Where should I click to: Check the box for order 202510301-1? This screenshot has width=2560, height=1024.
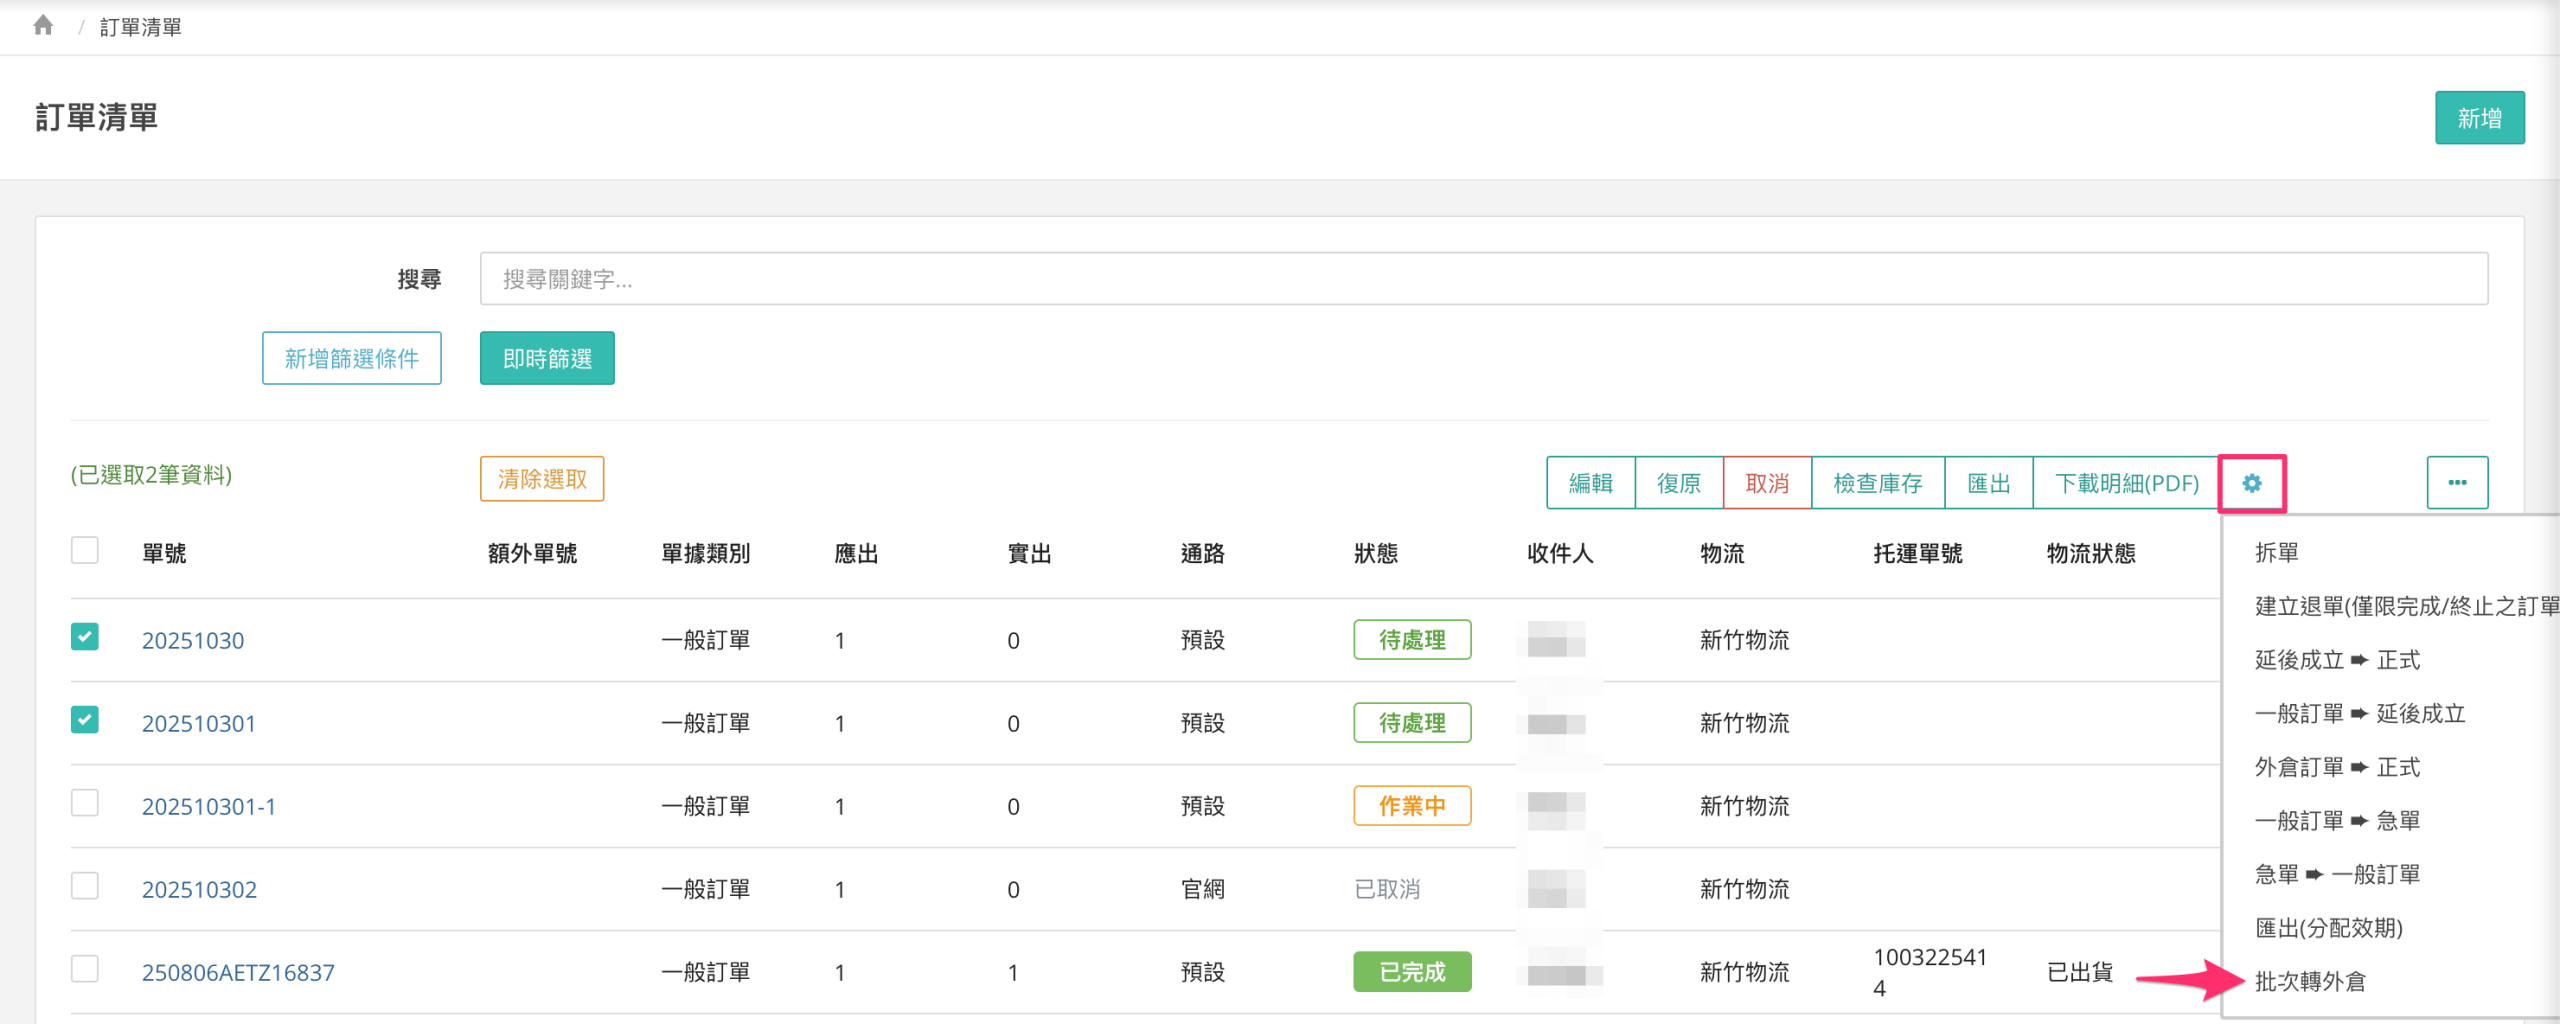point(85,803)
